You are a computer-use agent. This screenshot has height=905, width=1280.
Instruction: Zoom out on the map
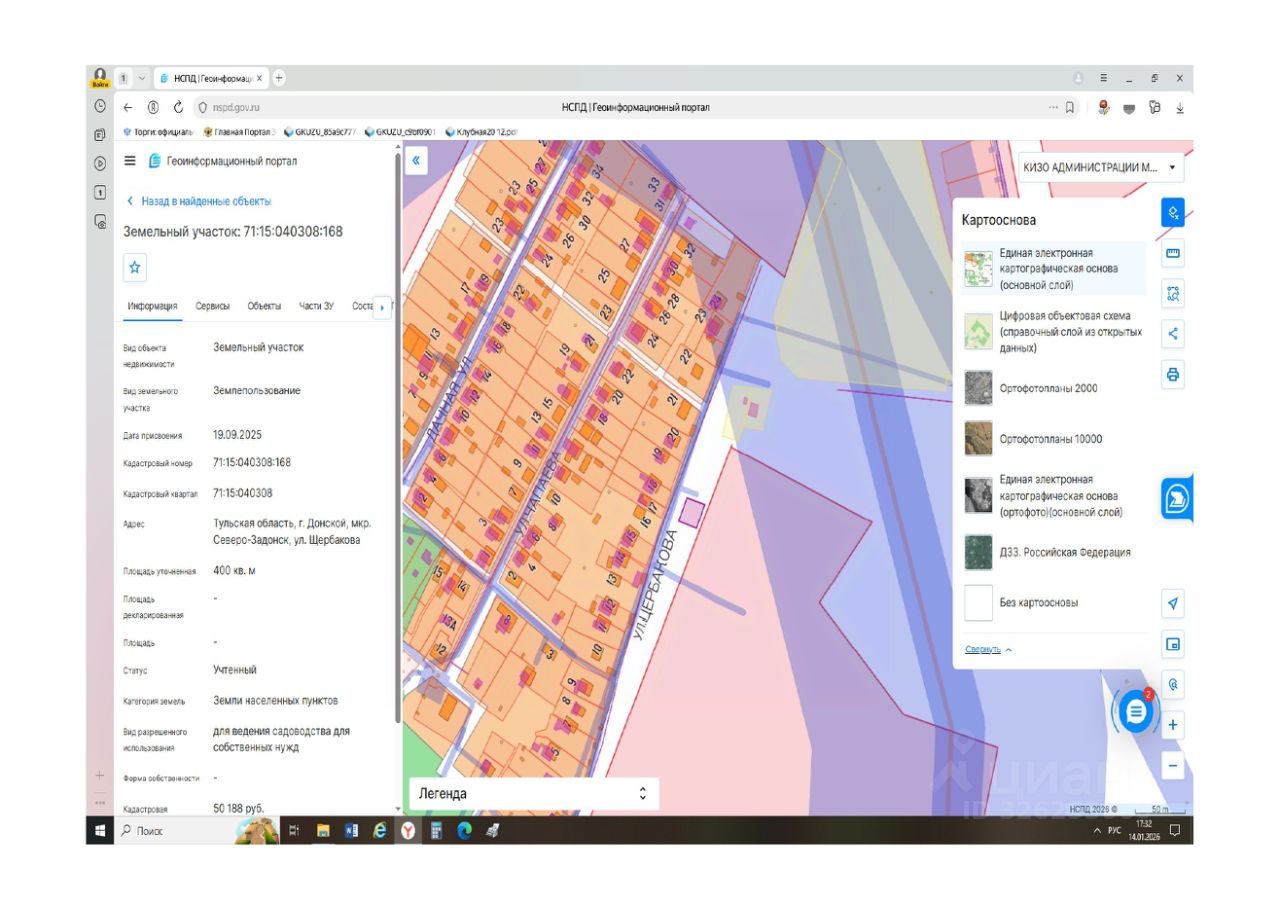point(1173,767)
